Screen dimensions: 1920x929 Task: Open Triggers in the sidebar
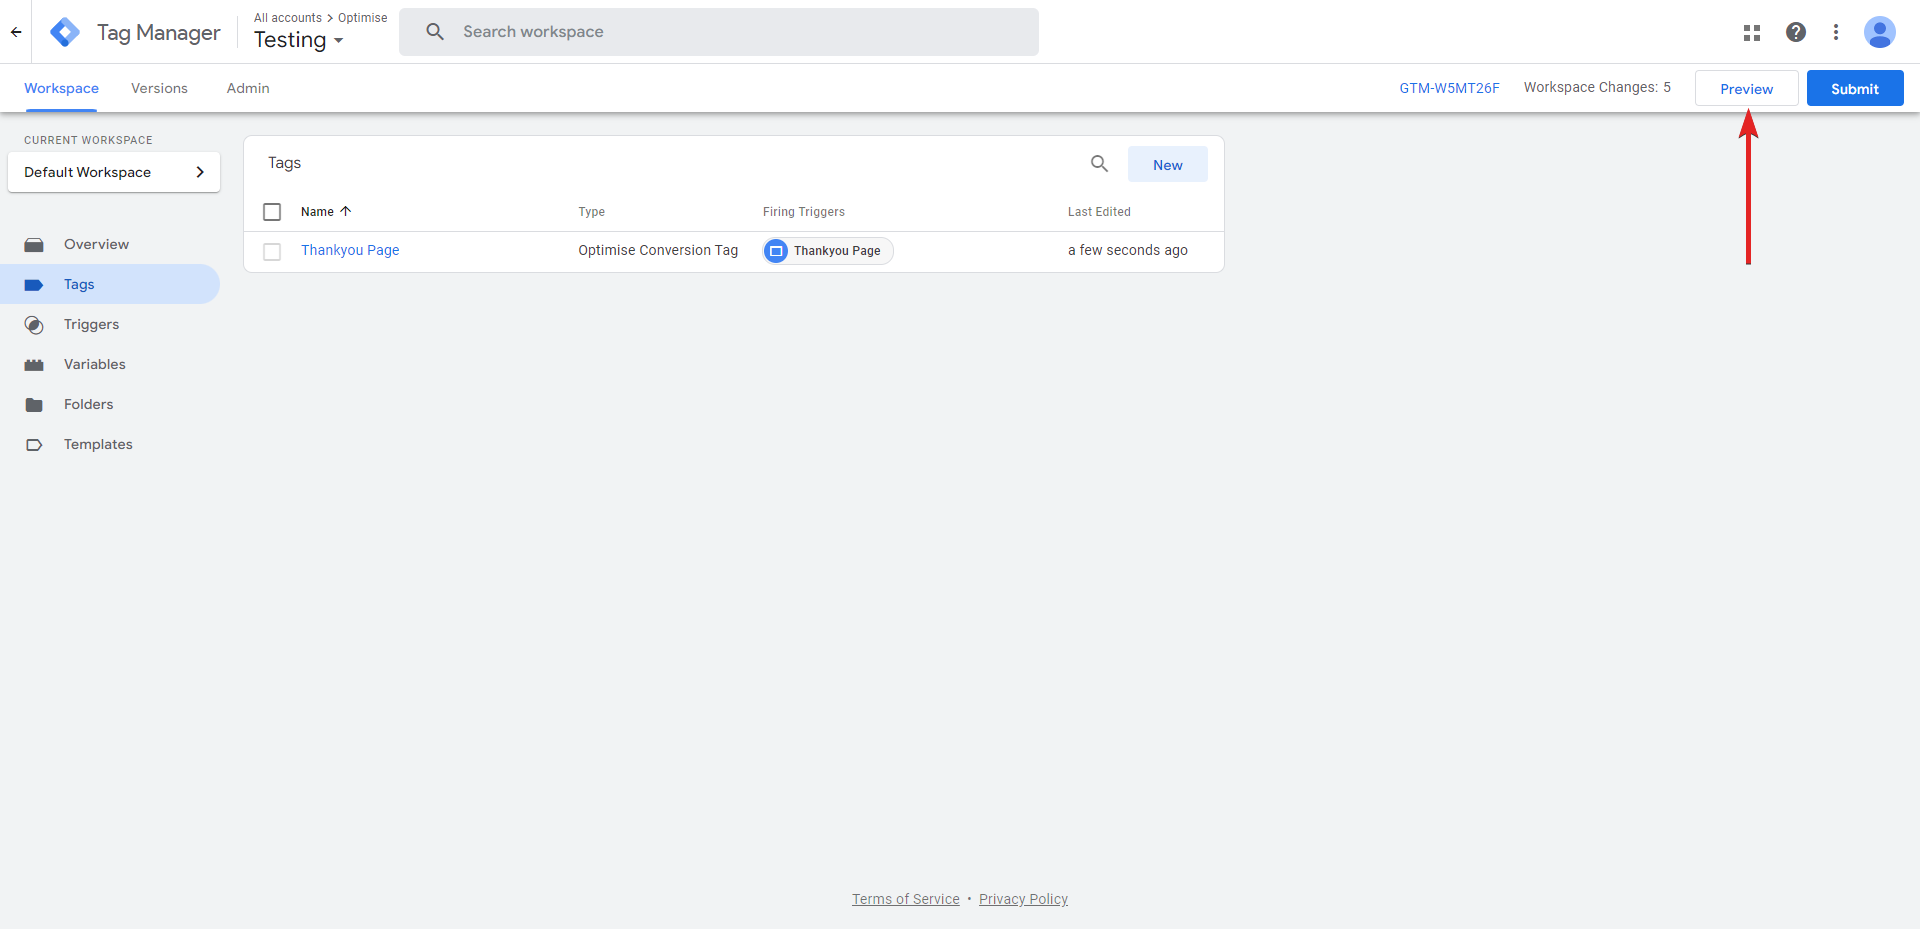(91, 324)
